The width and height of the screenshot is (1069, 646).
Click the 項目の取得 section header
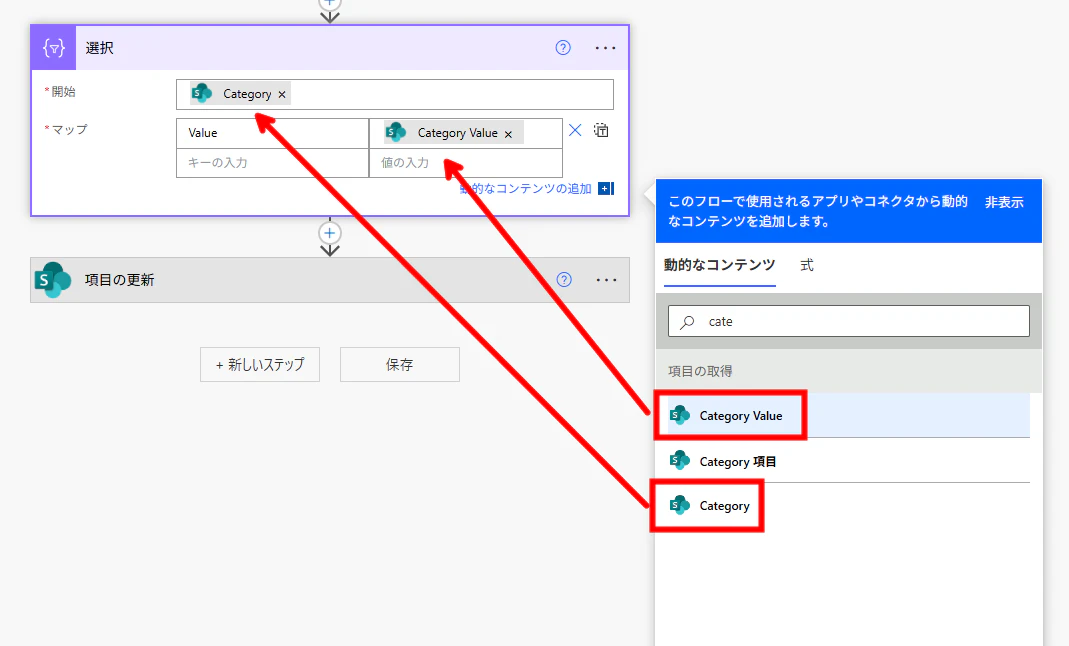[700, 371]
